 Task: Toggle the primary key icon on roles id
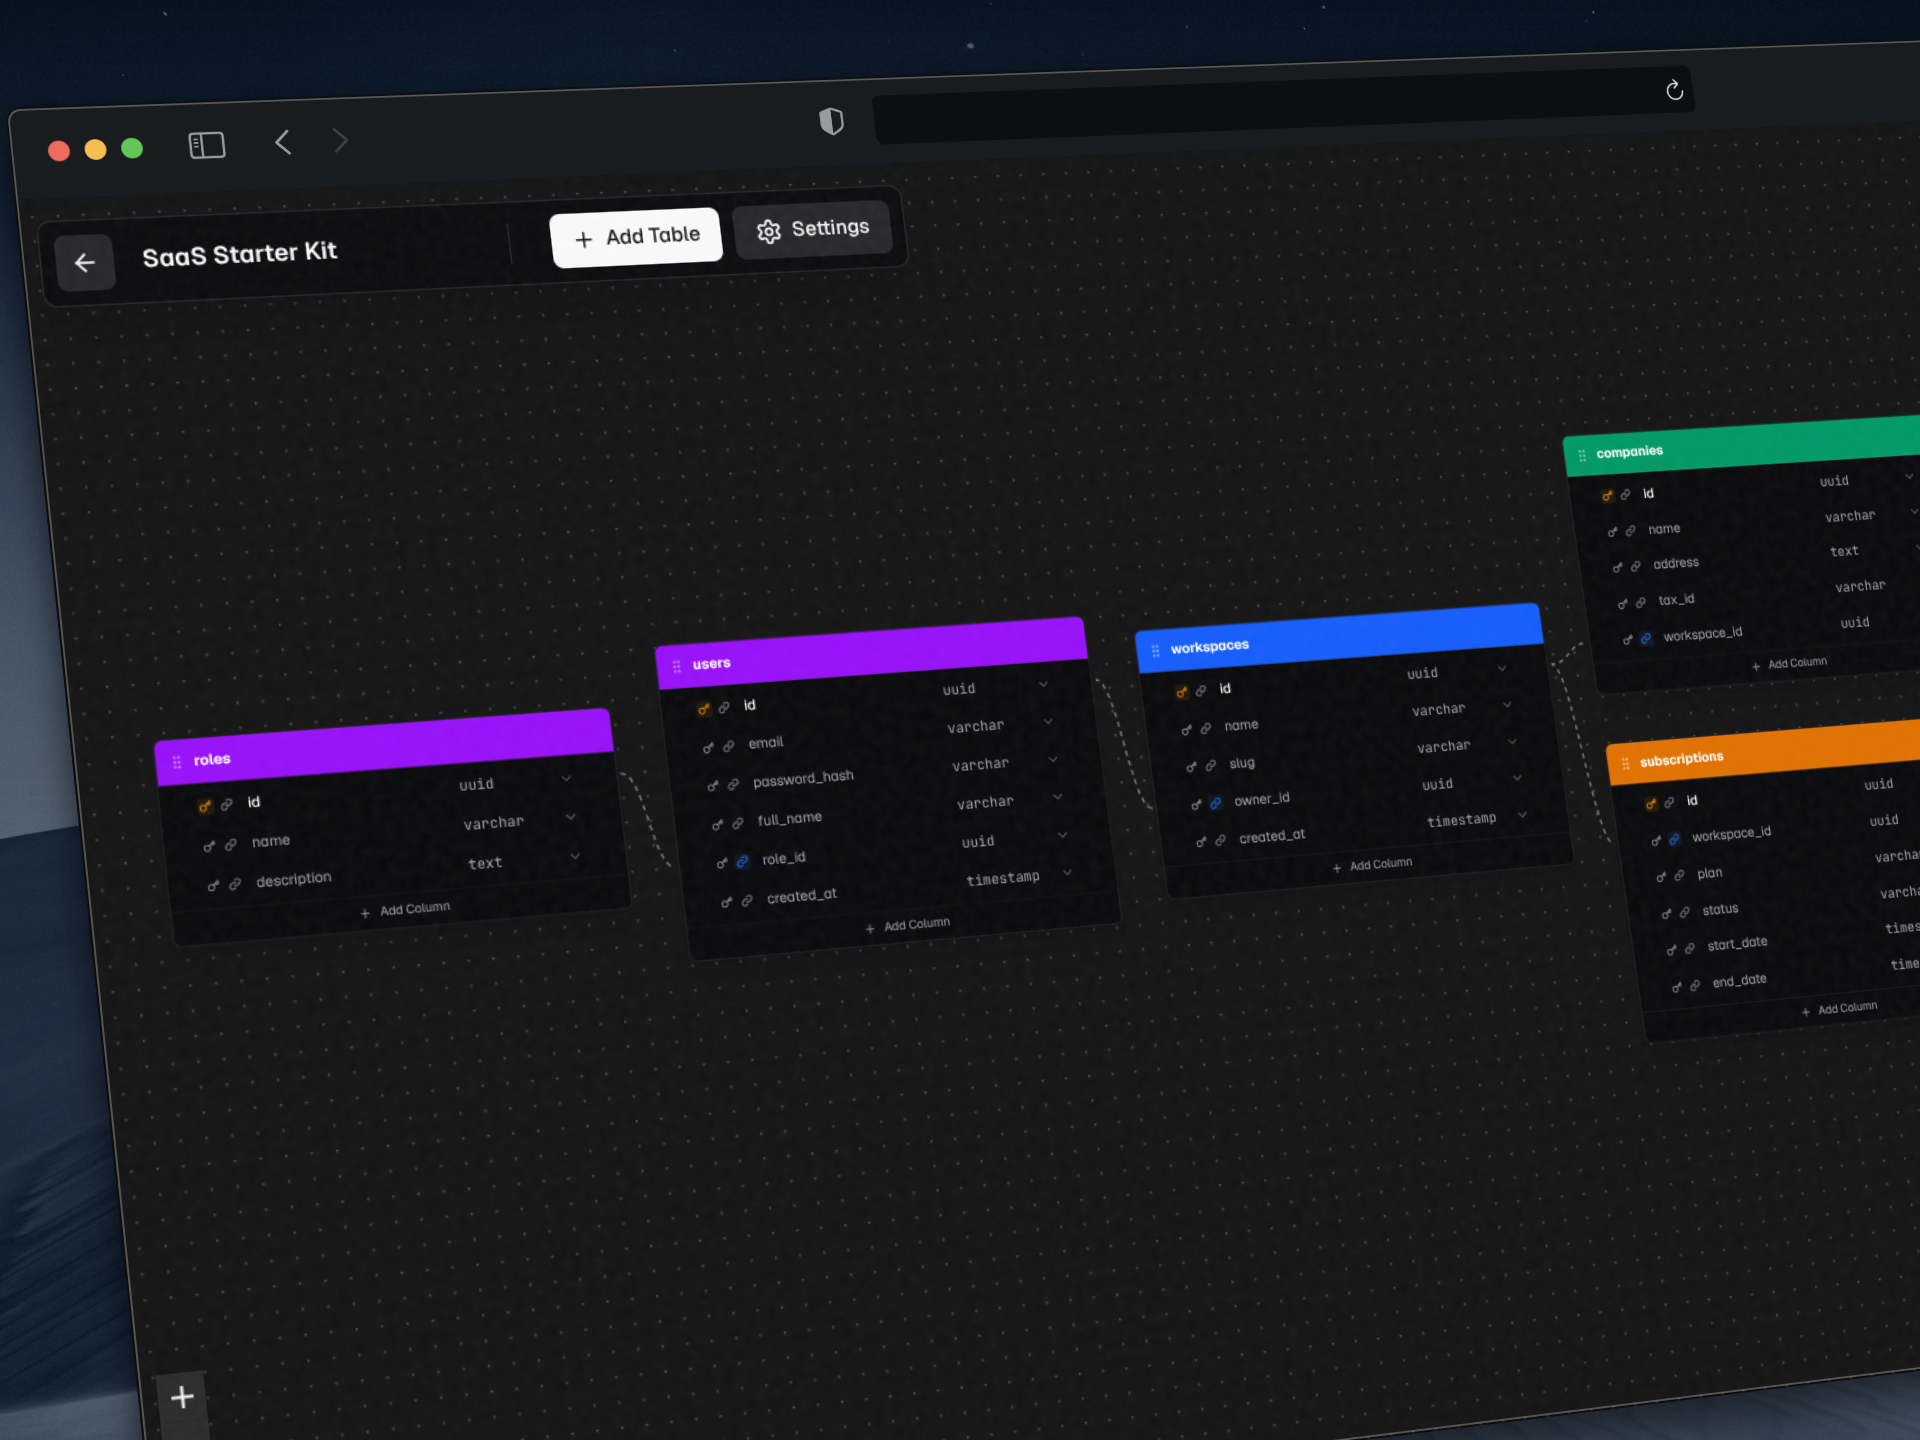point(205,806)
